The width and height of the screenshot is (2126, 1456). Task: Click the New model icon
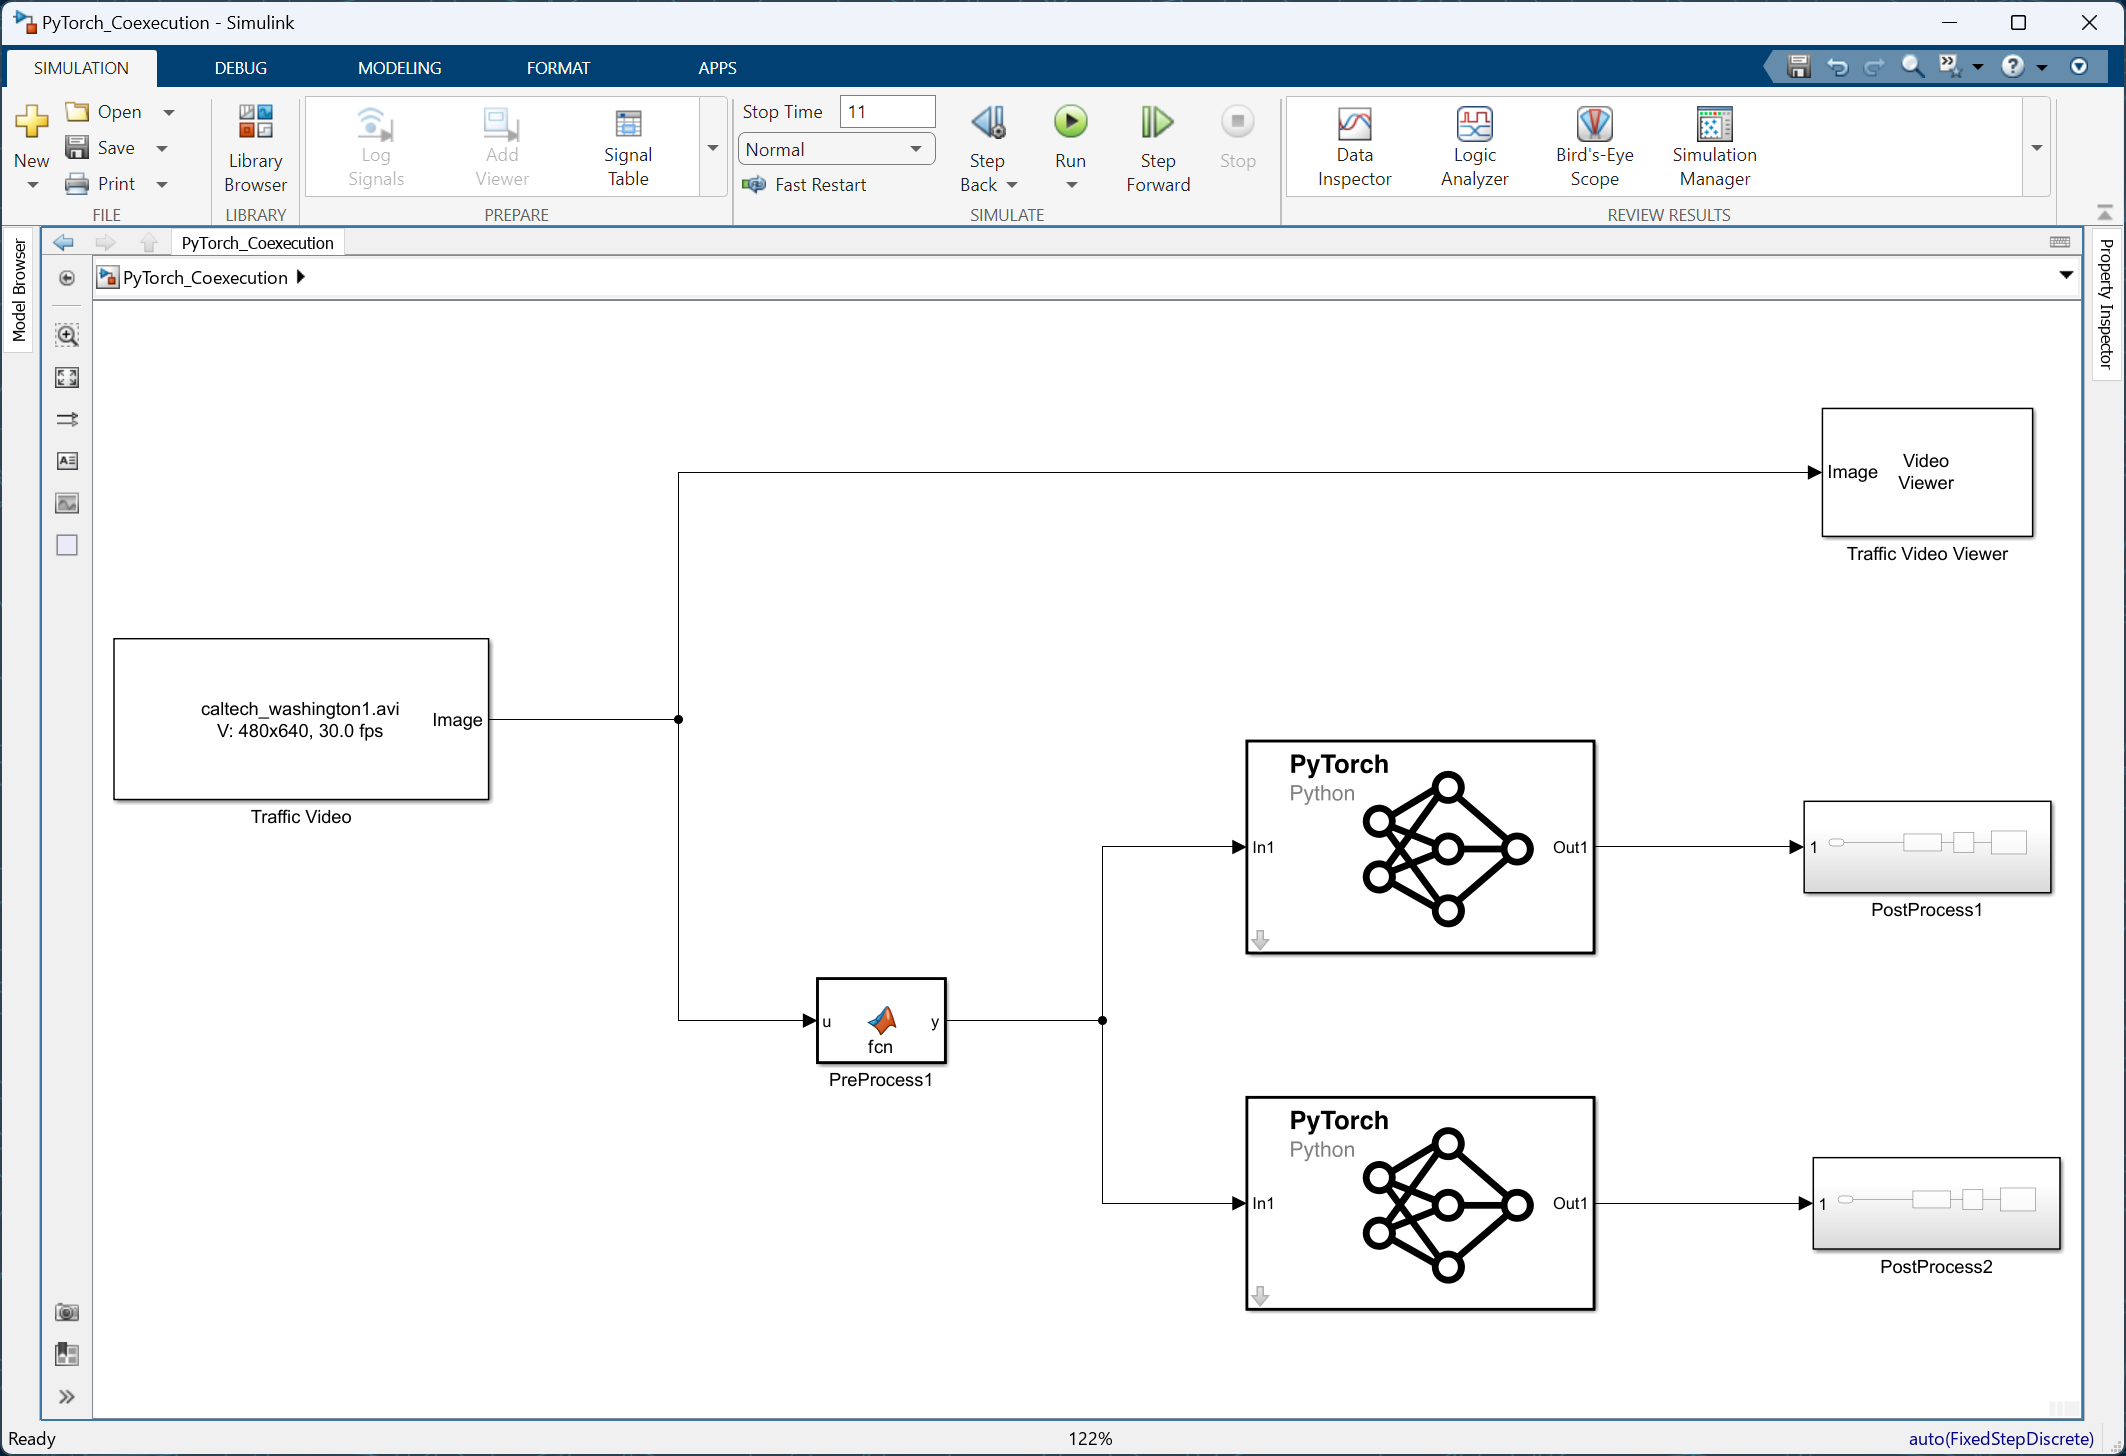pyautogui.click(x=31, y=122)
